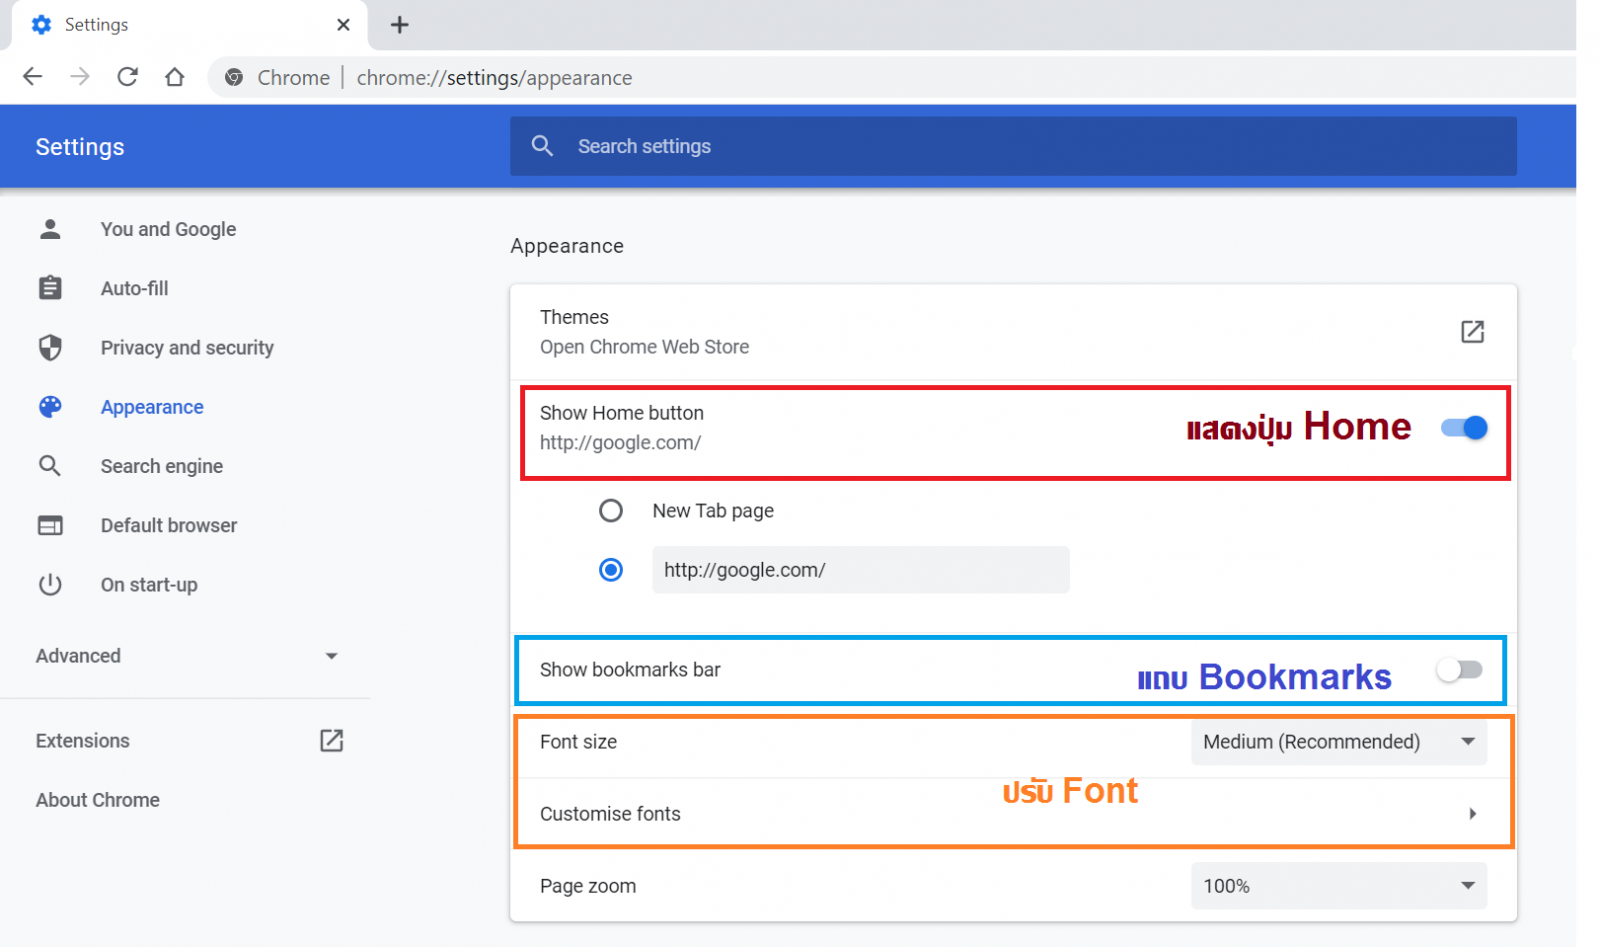Turn off the Show Home button toggle
The width and height of the screenshot is (1600, 947).
coord(1464,428)
